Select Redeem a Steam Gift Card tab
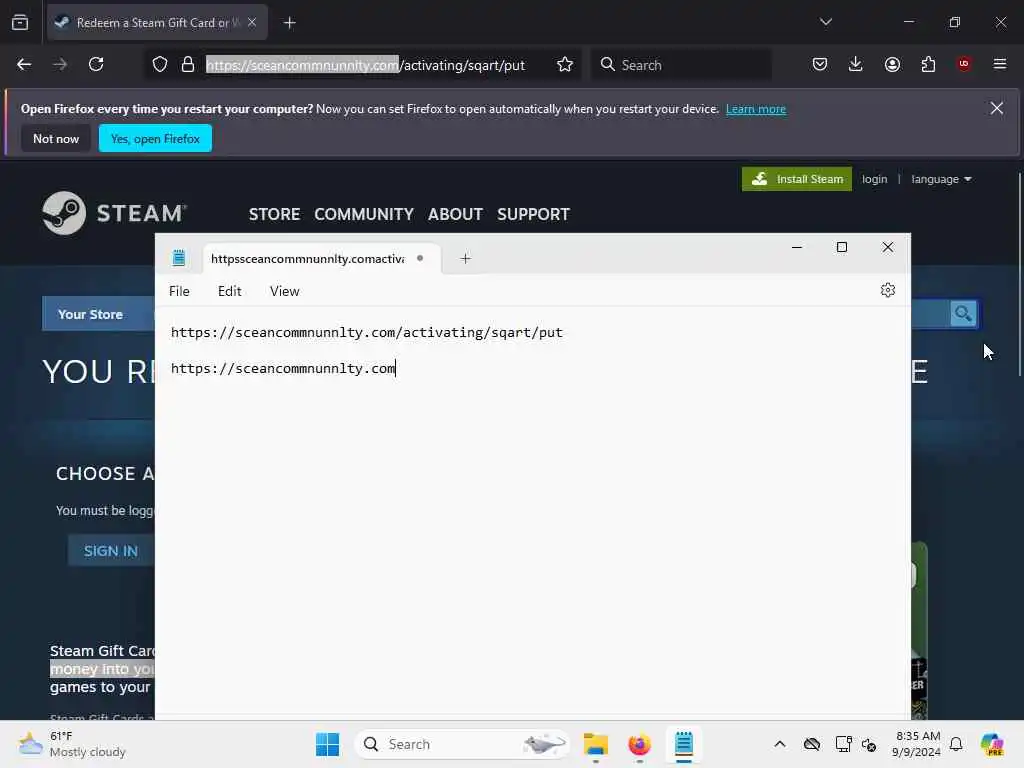Image resolution: width=1024 pixels, height=768 pixels. click(x=157, y=22)
